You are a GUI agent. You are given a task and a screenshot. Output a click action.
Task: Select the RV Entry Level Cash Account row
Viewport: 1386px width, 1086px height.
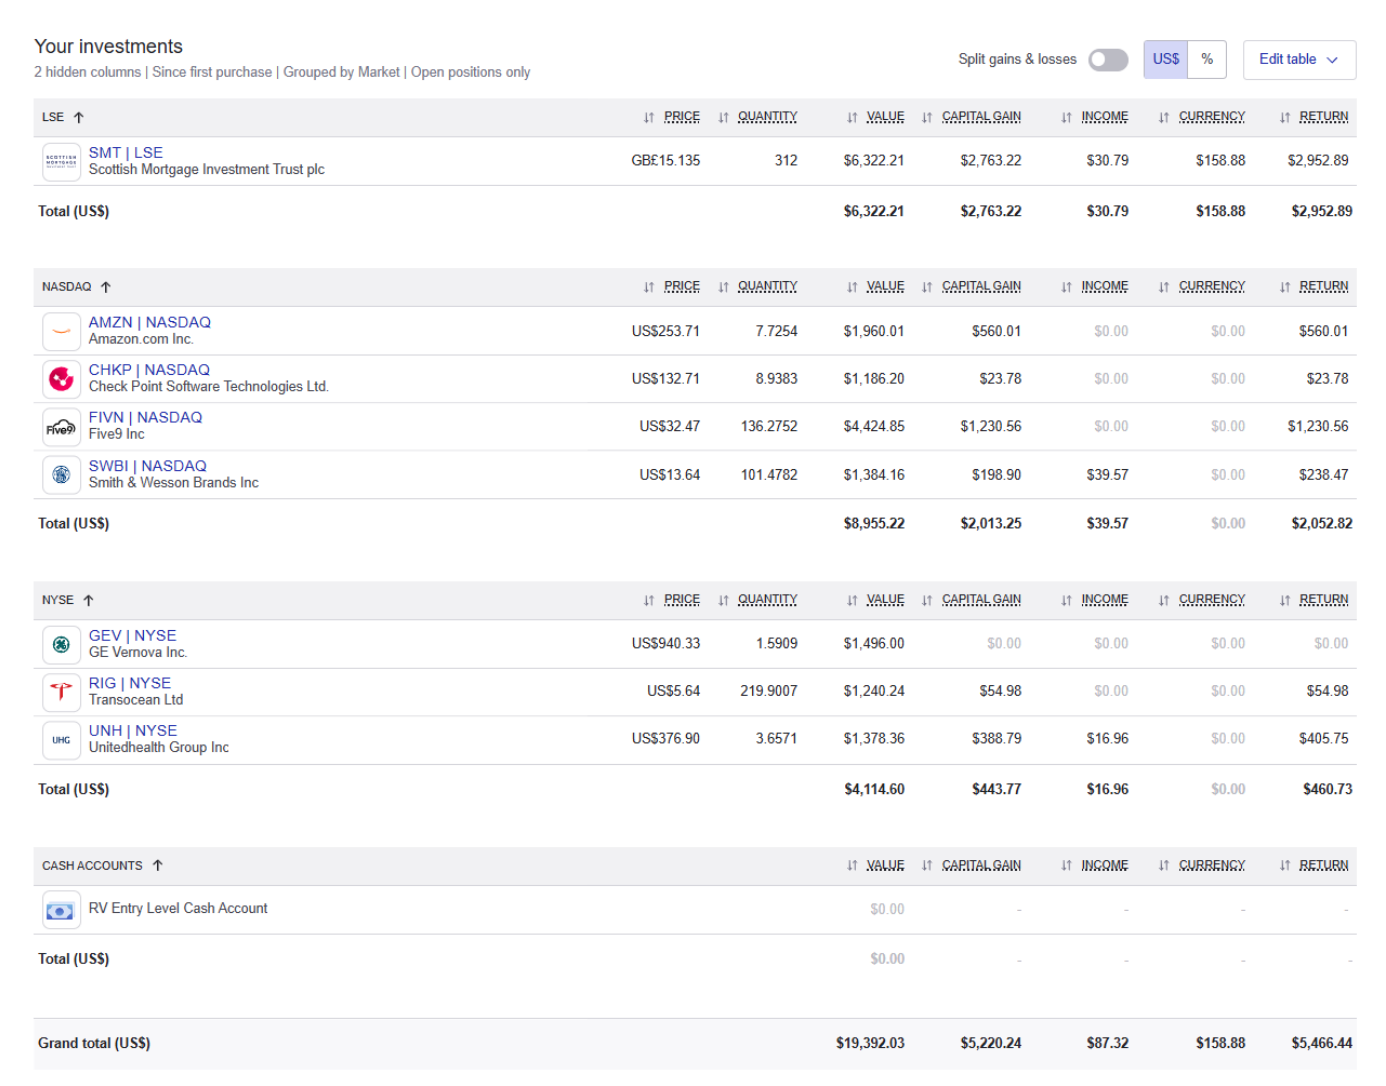tap(695, 910)
